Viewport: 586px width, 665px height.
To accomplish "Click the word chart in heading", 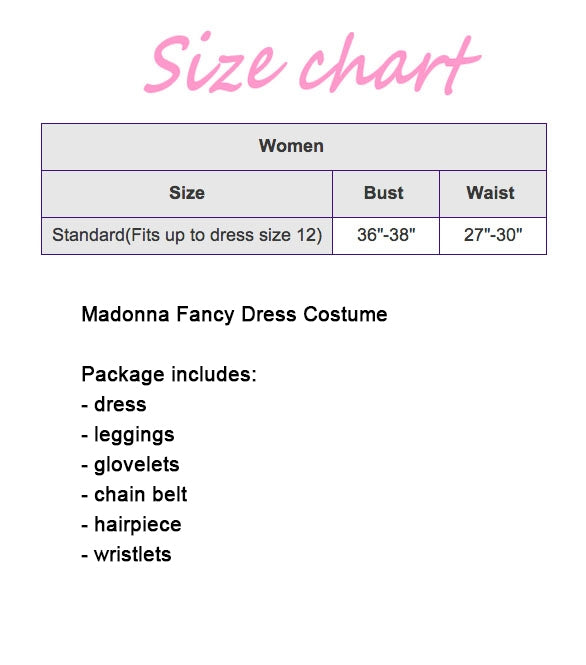I will [390, 64].
